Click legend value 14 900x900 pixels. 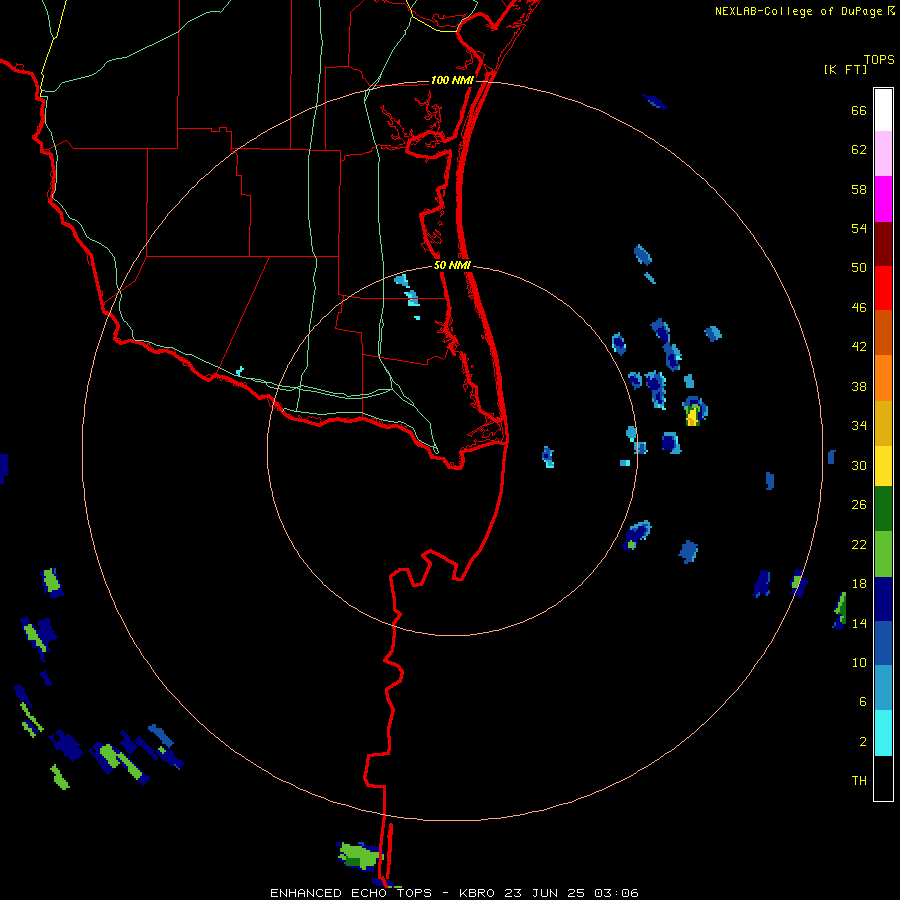pyautogui.click(x=859, y=623)
